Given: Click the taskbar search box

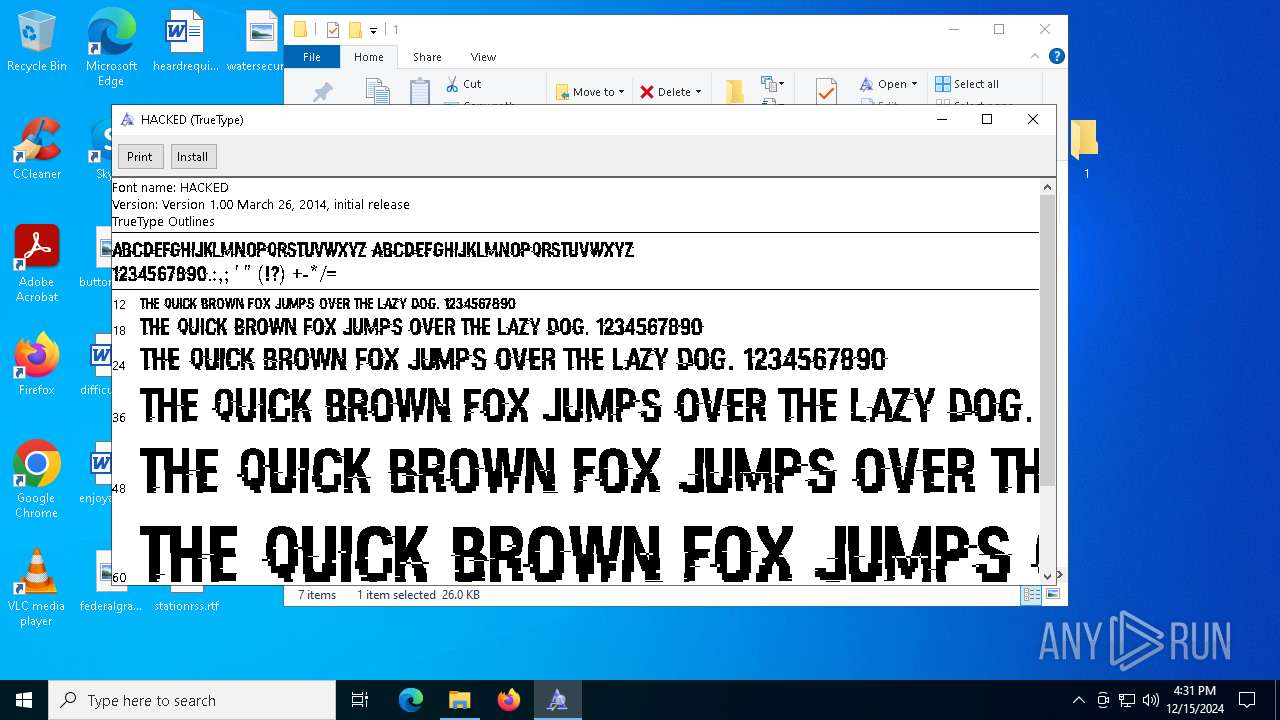Looking at the screenshot, I should tap(192, 700).
